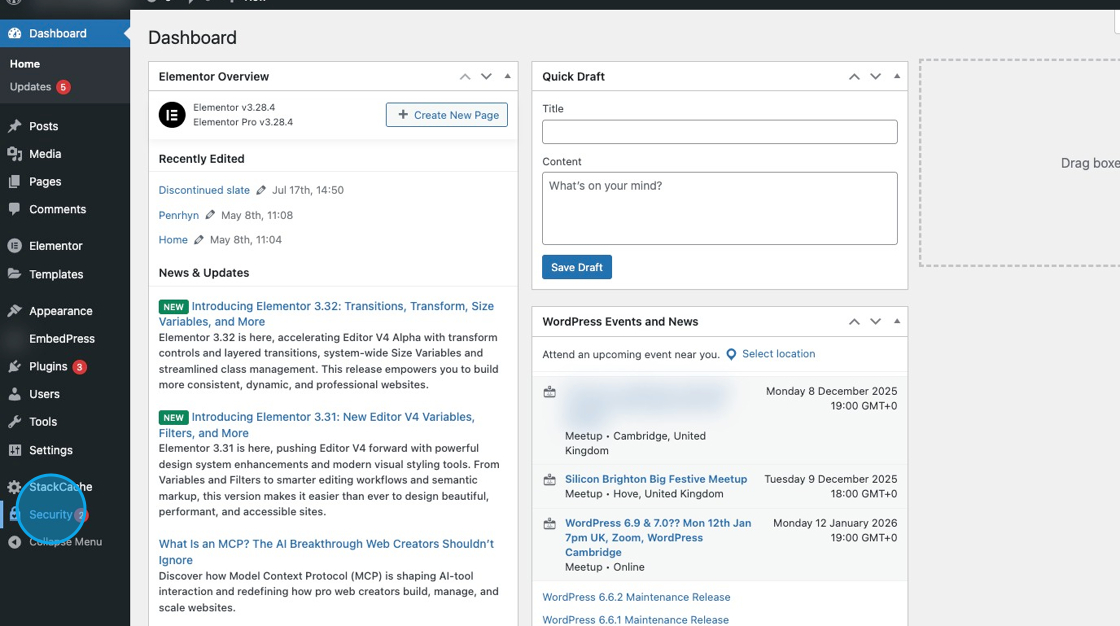
Task: Click pencil icon next to Home
Action: point(199,239)
